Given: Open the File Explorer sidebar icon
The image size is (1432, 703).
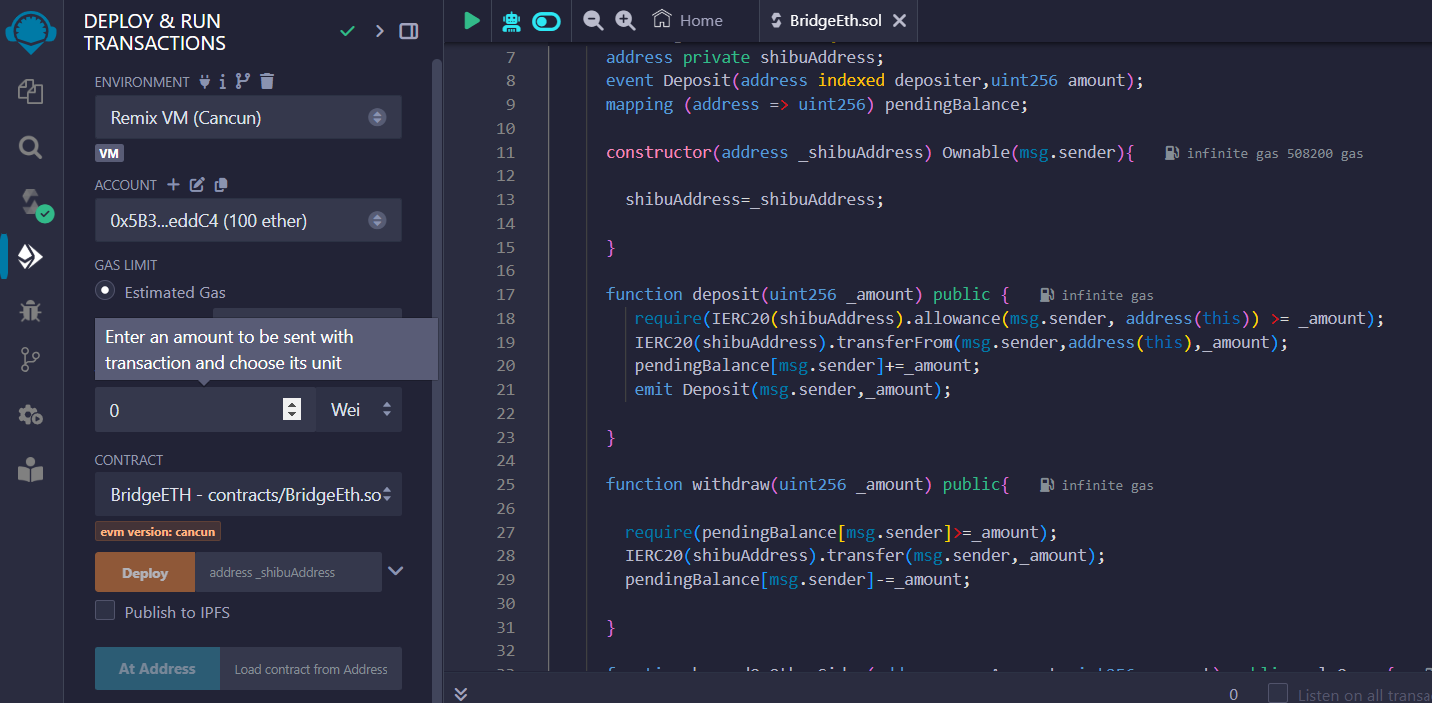Looking at the screenshot, I should pos(30,92).
